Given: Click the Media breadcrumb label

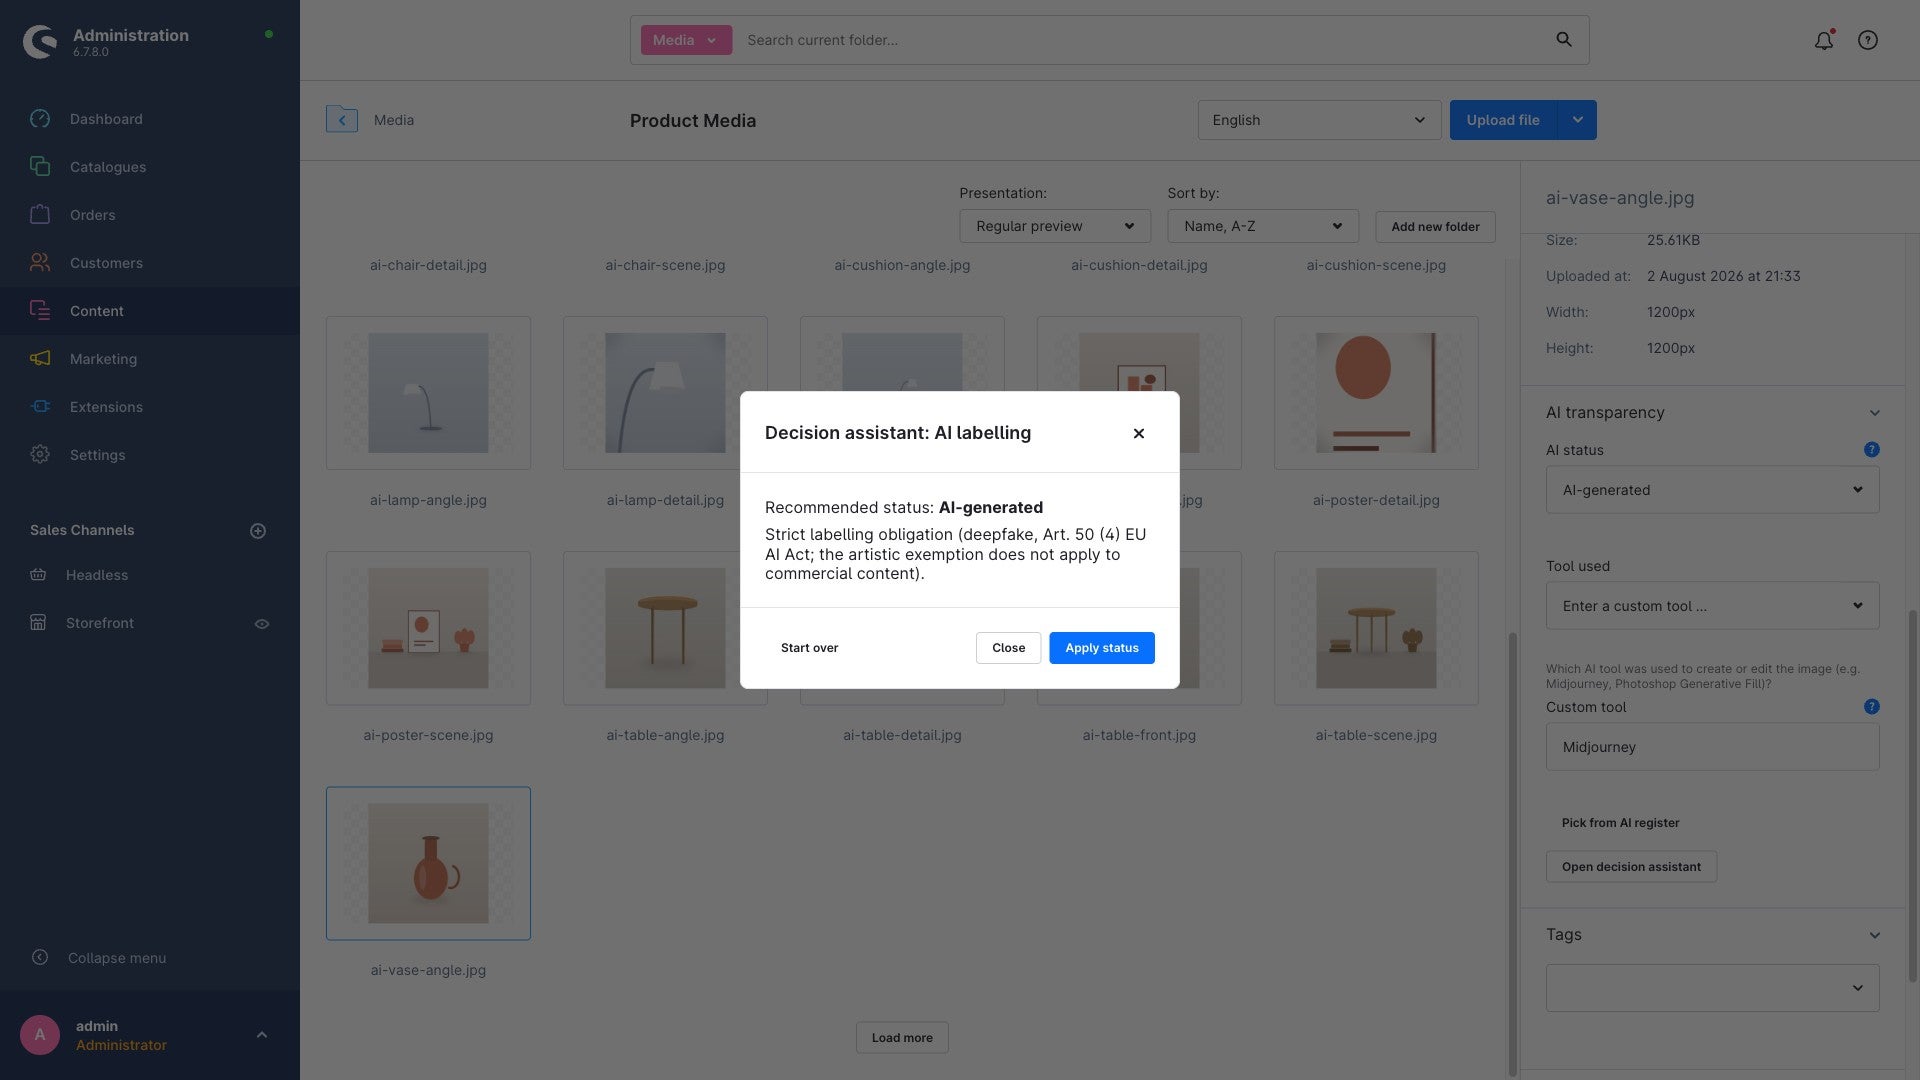Looking at the screenshot, I should coord(394,120).
